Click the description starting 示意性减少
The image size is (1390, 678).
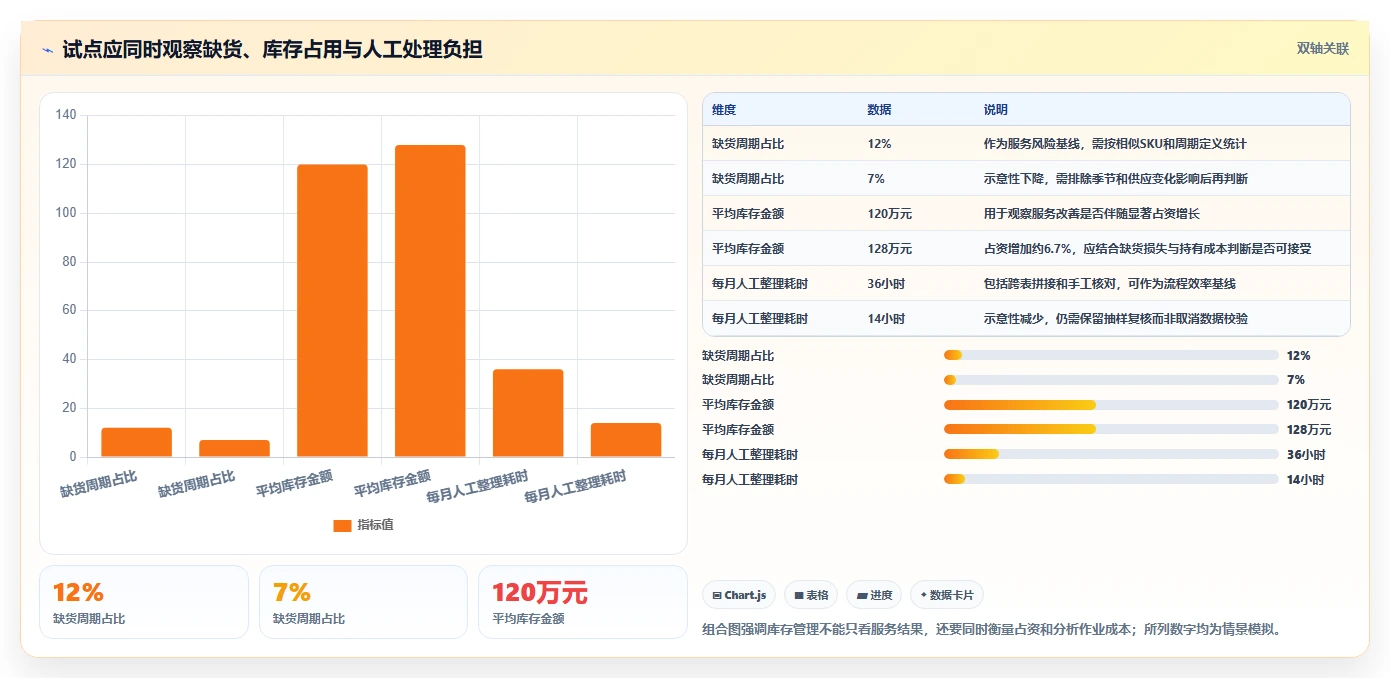click(x=1116, y=319)
